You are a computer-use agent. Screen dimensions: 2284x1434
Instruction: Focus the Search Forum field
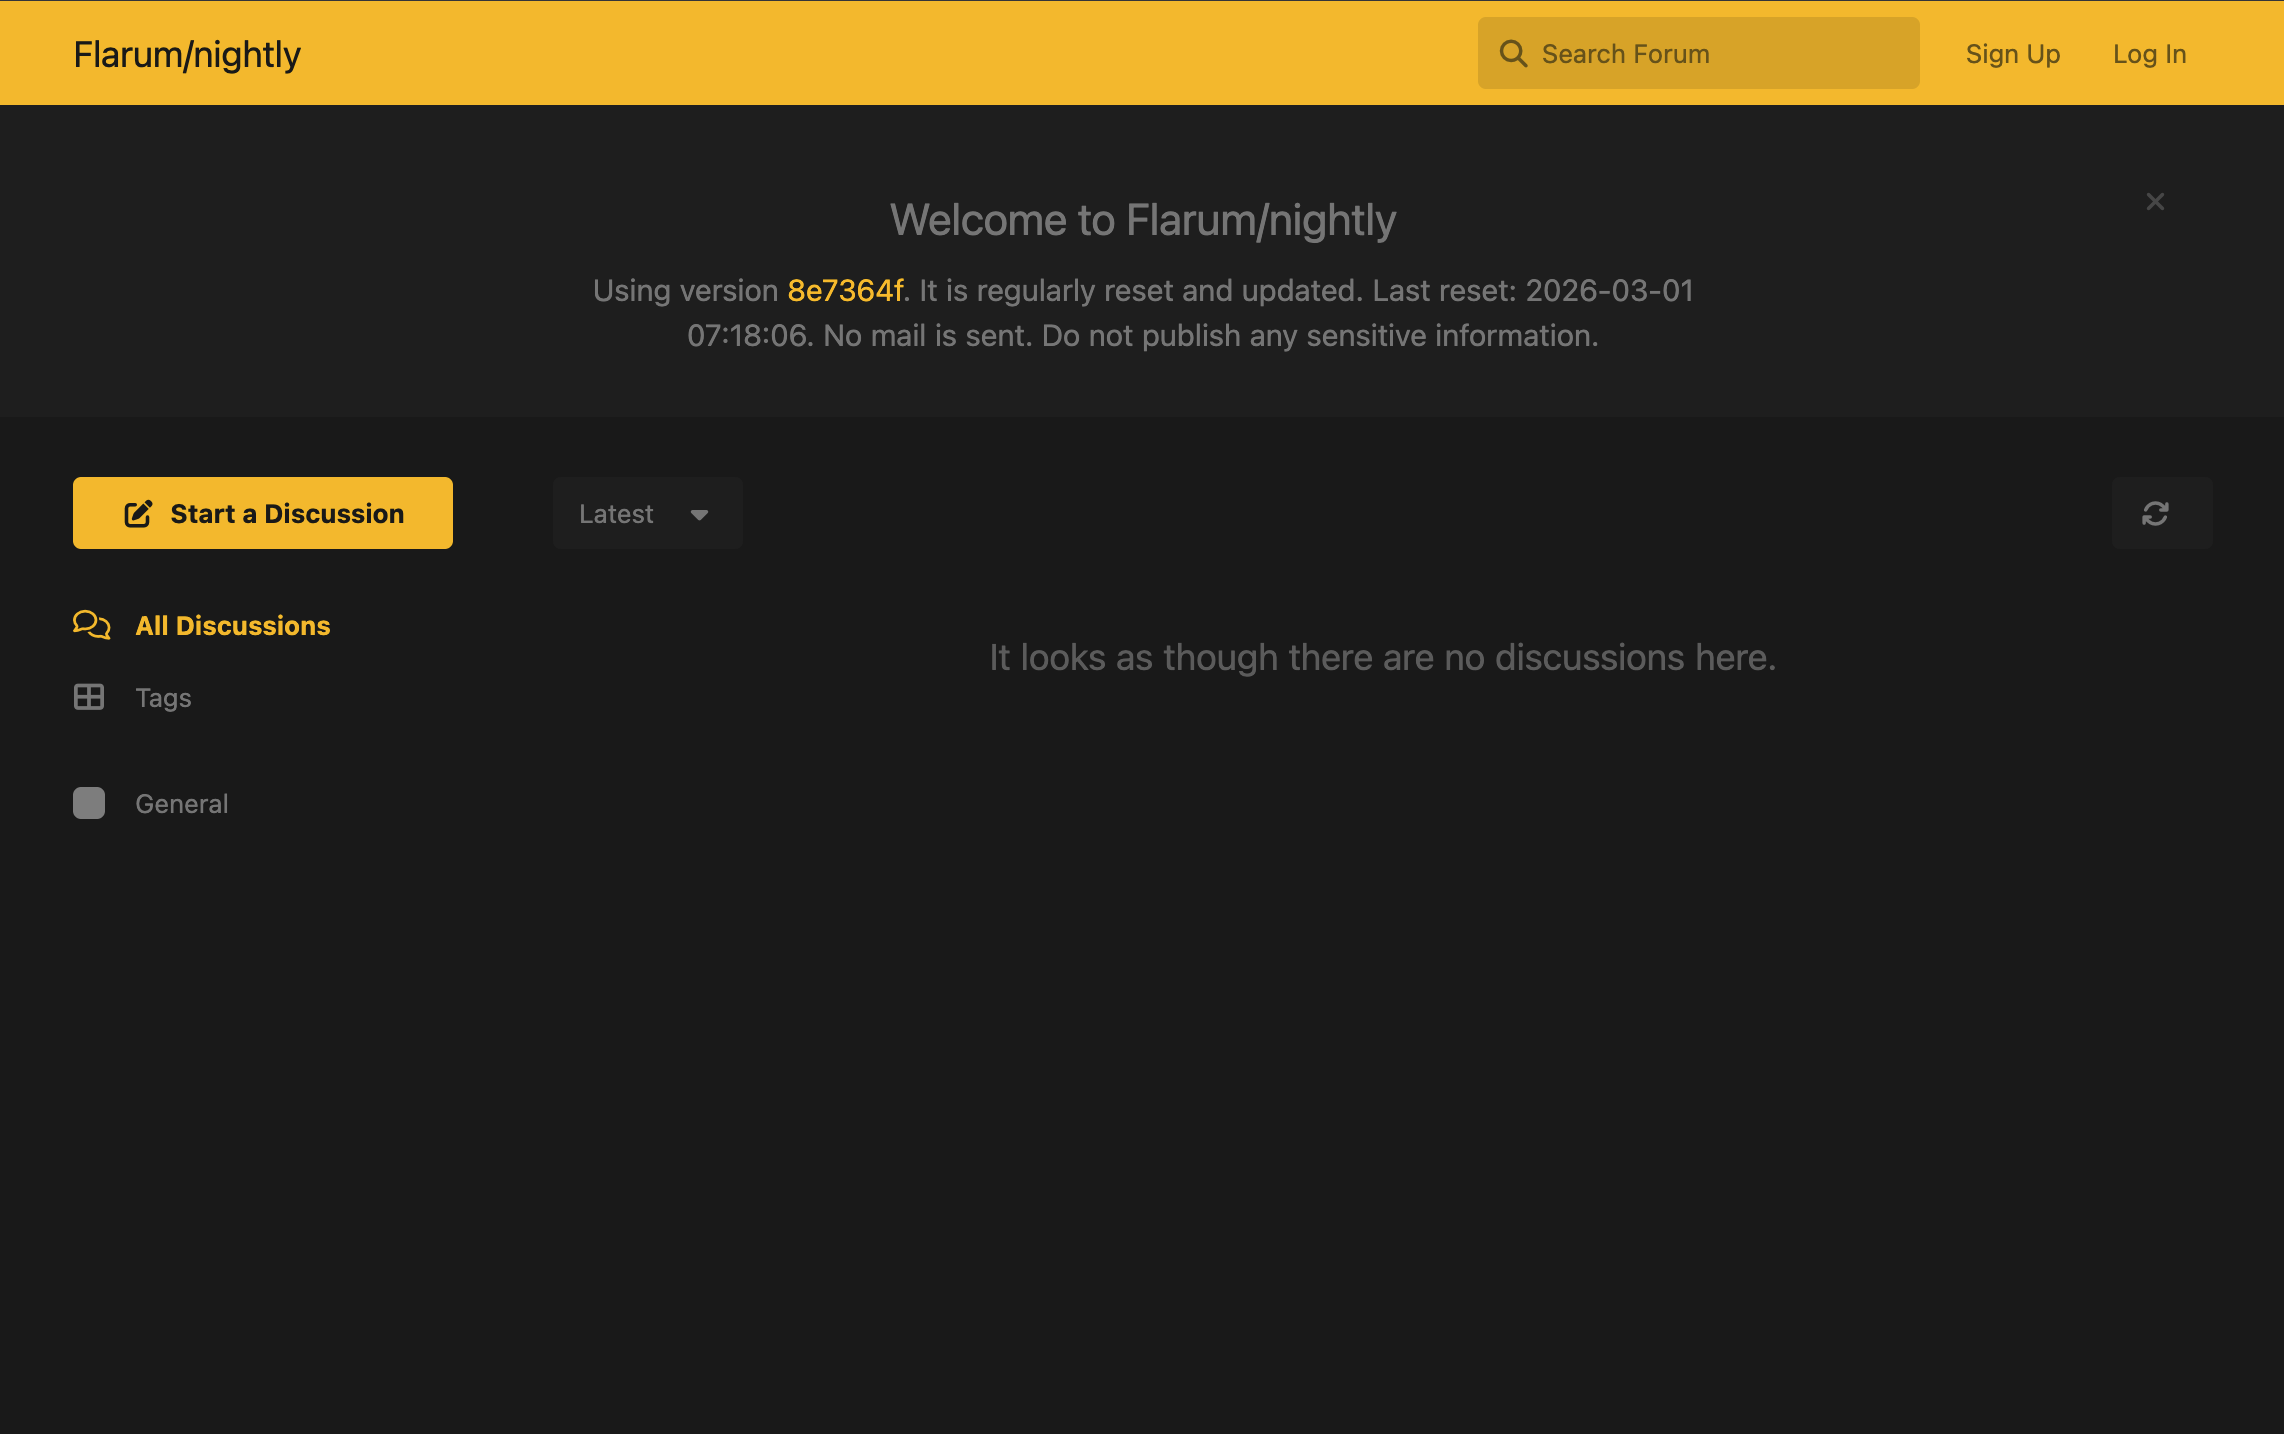[x=1698, y=53]
